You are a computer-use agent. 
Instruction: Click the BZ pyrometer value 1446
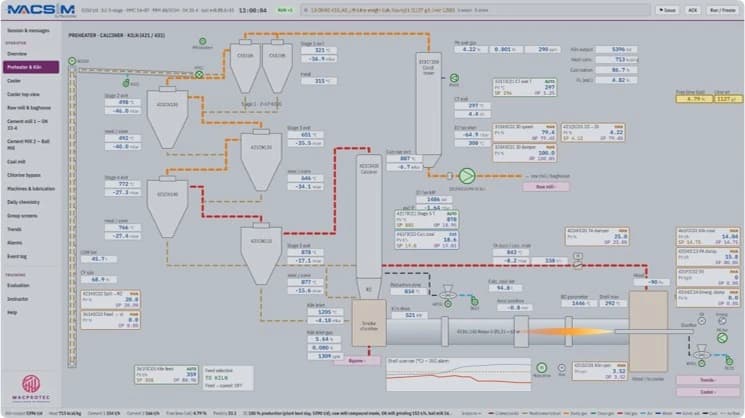tap(578, 303)
